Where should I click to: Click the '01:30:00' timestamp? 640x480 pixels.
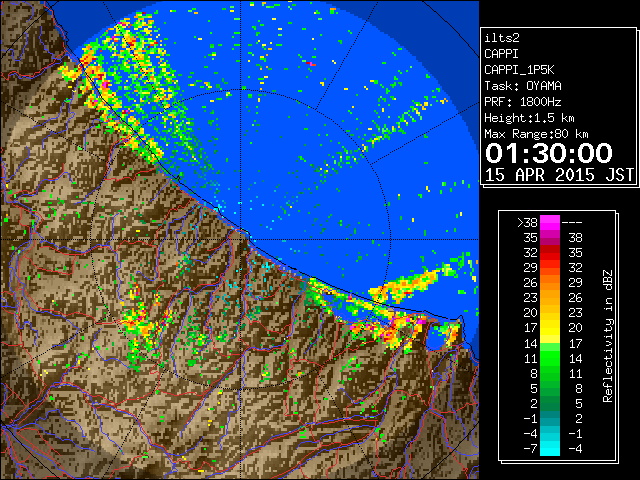point(549,153)
